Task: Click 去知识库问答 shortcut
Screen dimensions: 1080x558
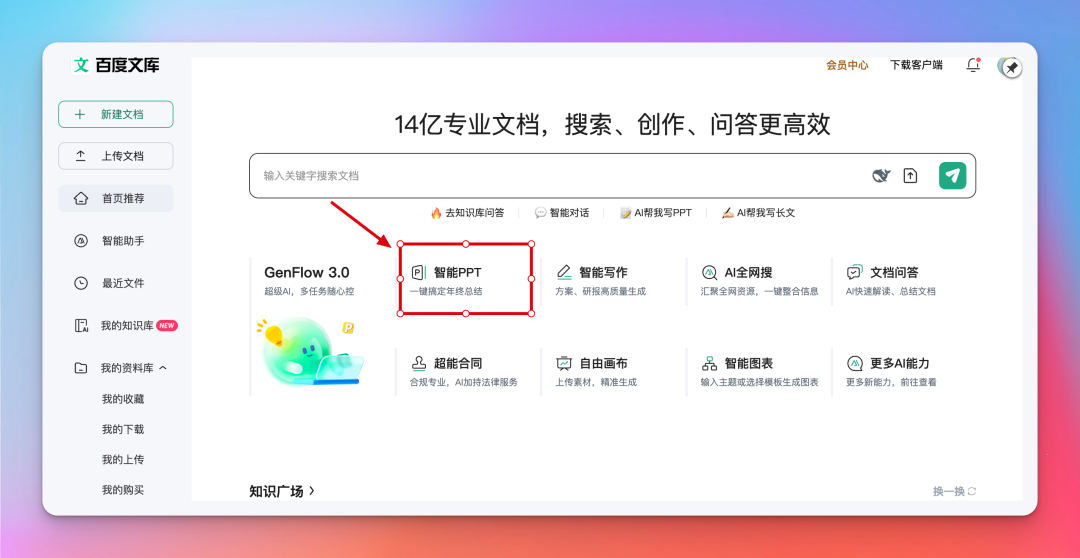Action: click(x=467, y=213)
